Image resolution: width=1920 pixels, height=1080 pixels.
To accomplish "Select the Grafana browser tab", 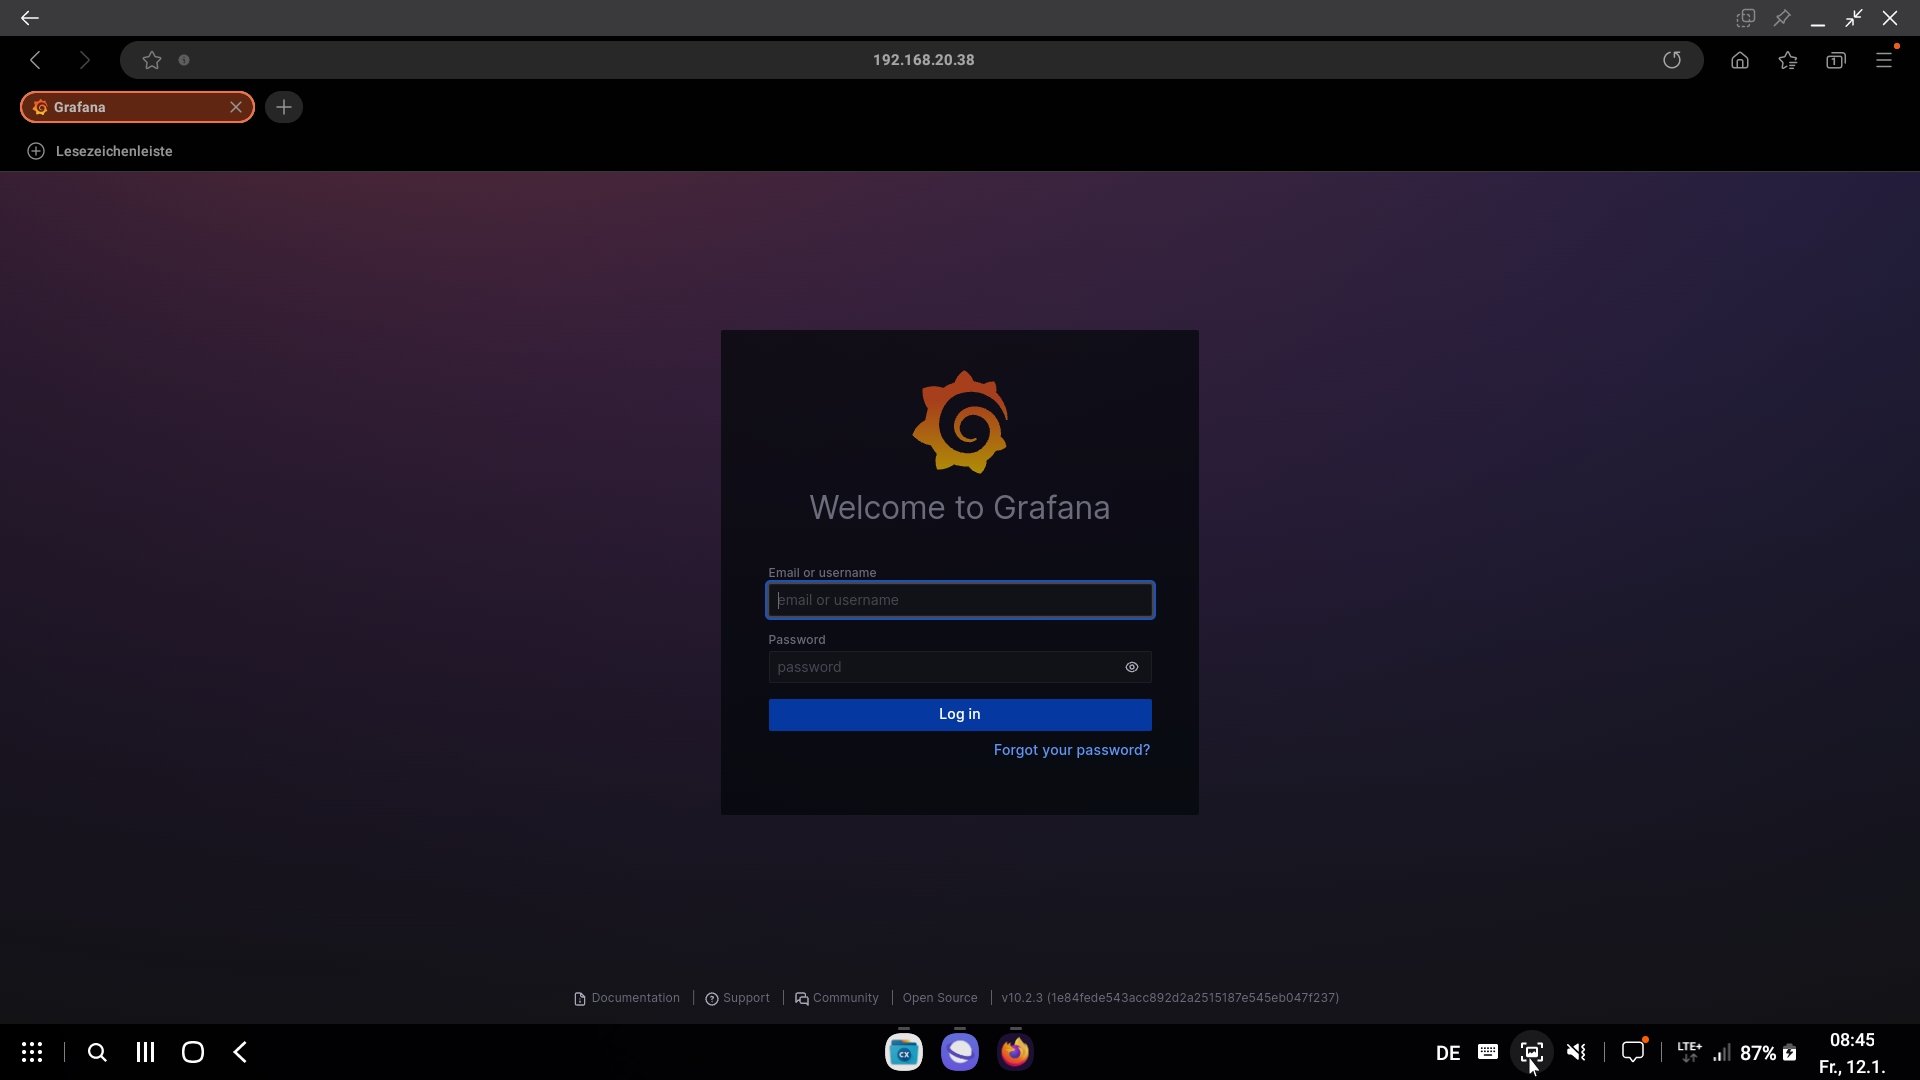I will click(x=120, y=107).
